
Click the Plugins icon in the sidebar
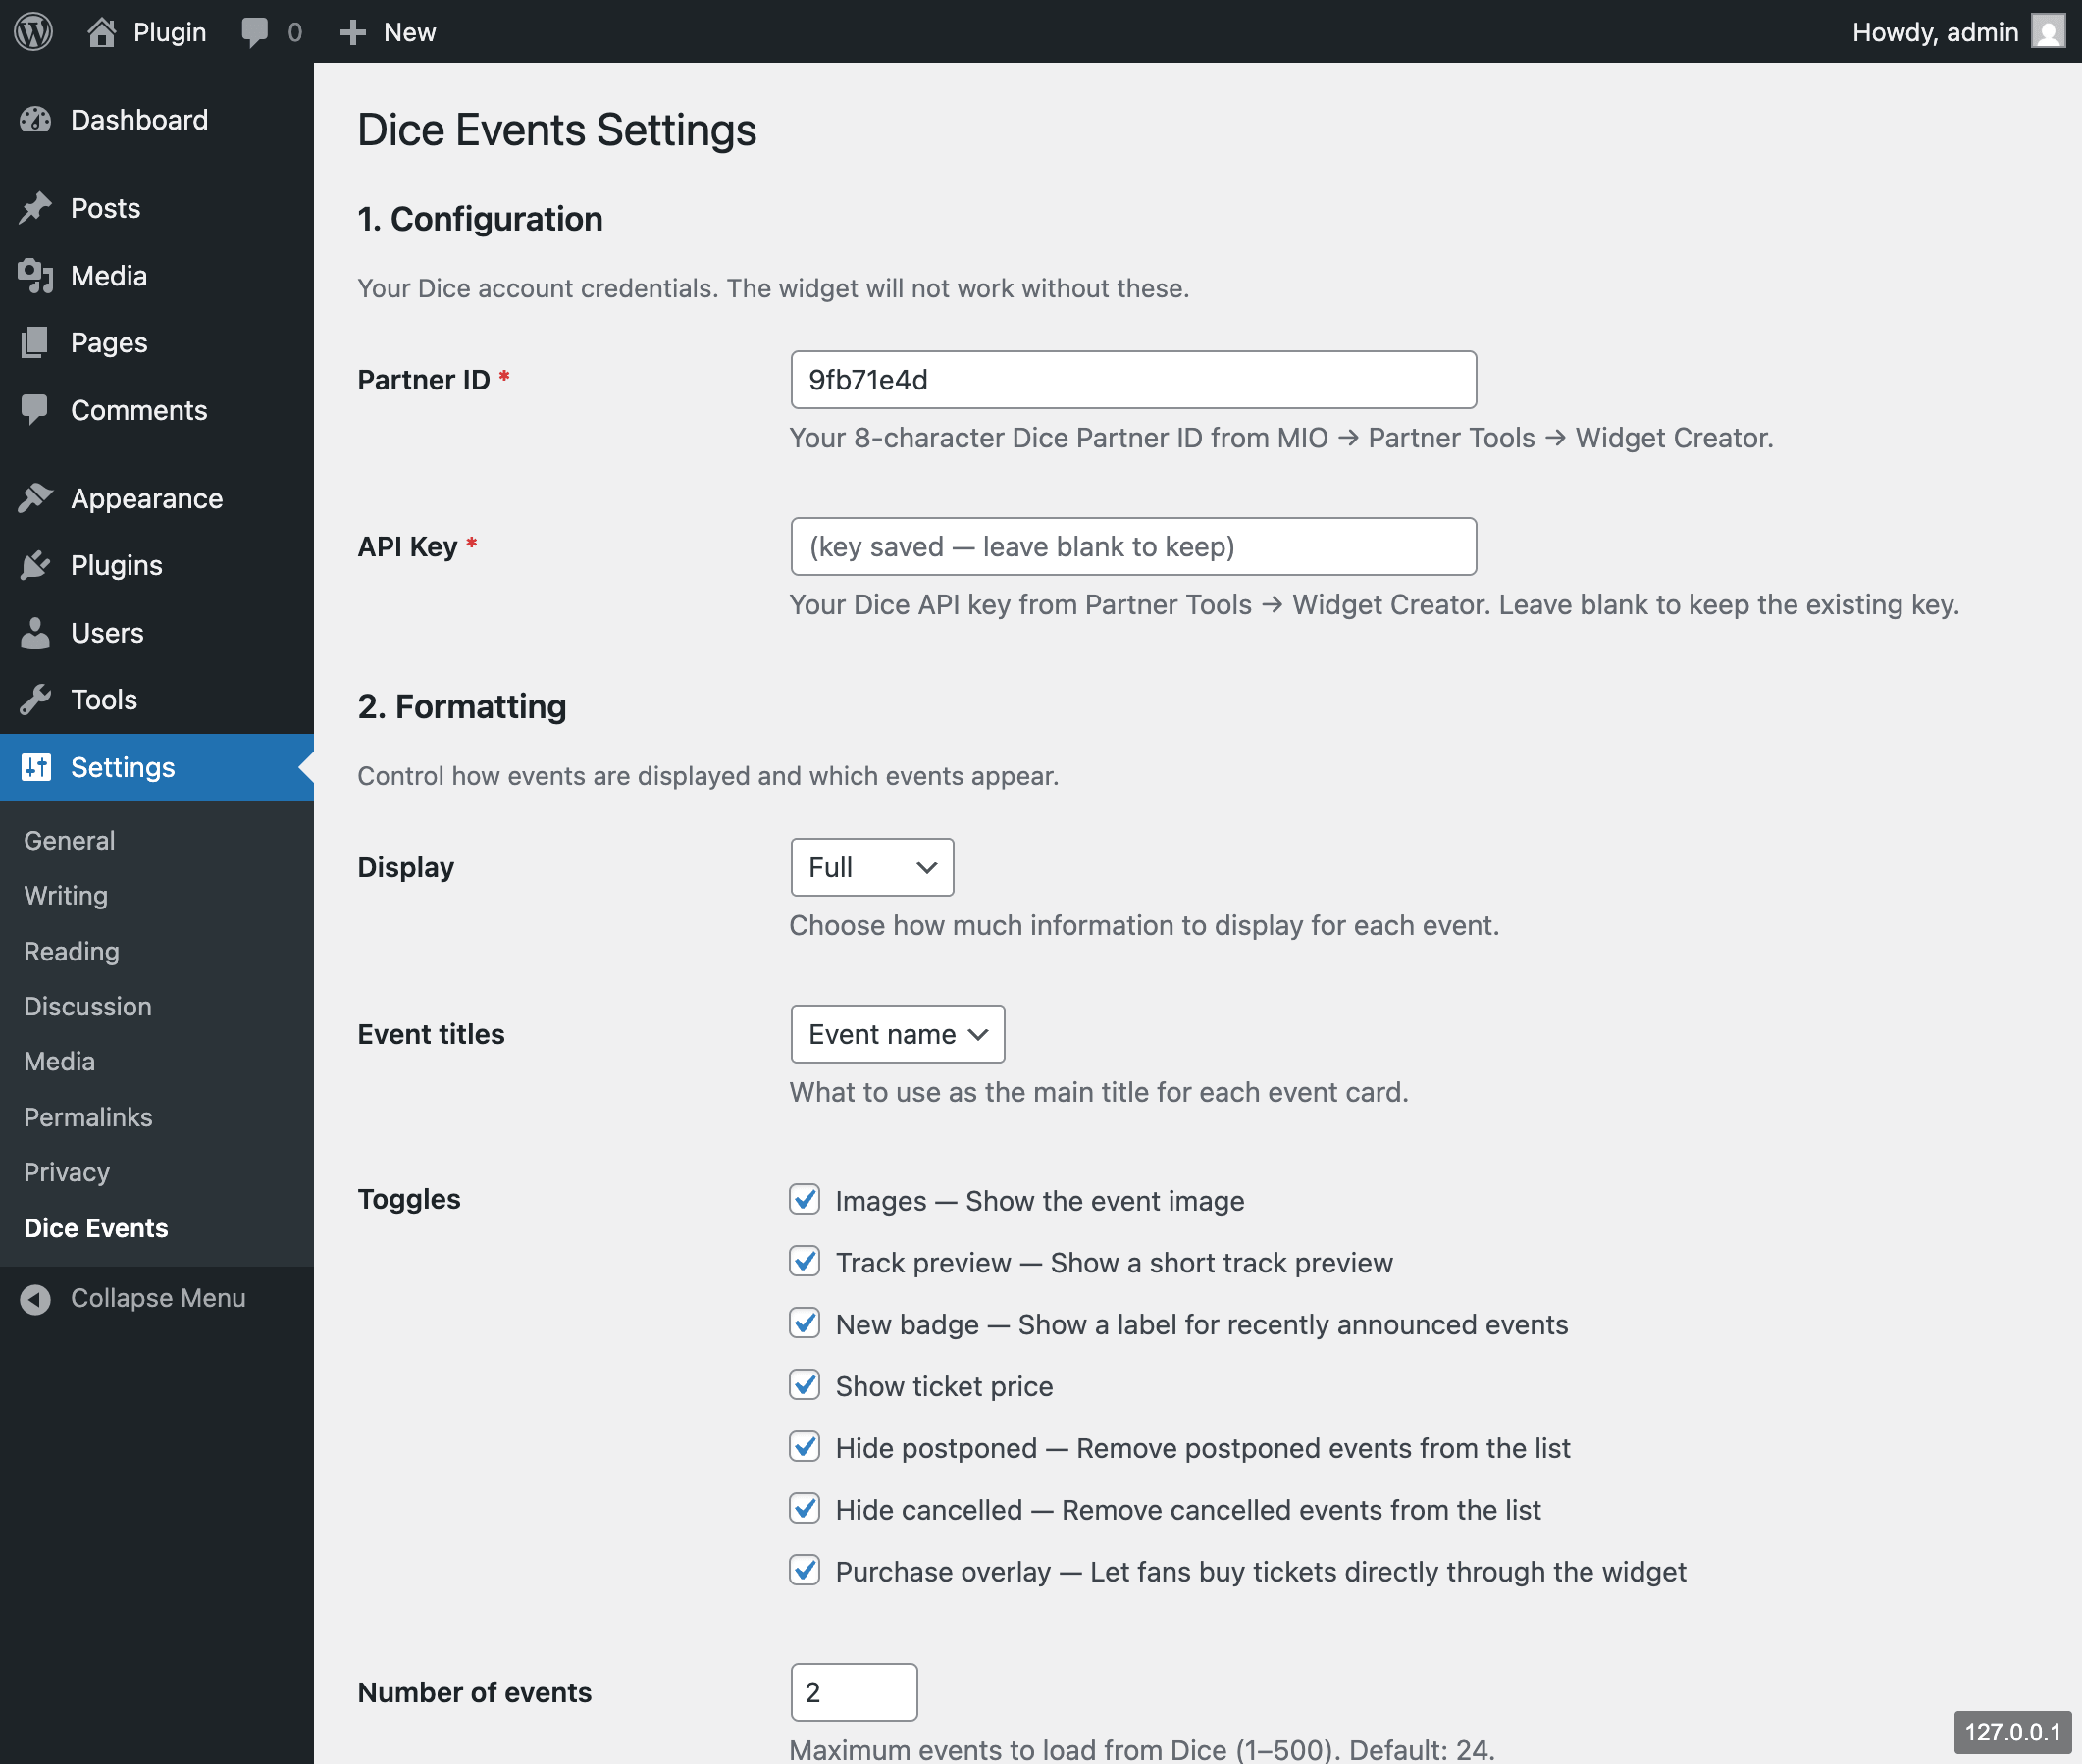coord(34,564)
